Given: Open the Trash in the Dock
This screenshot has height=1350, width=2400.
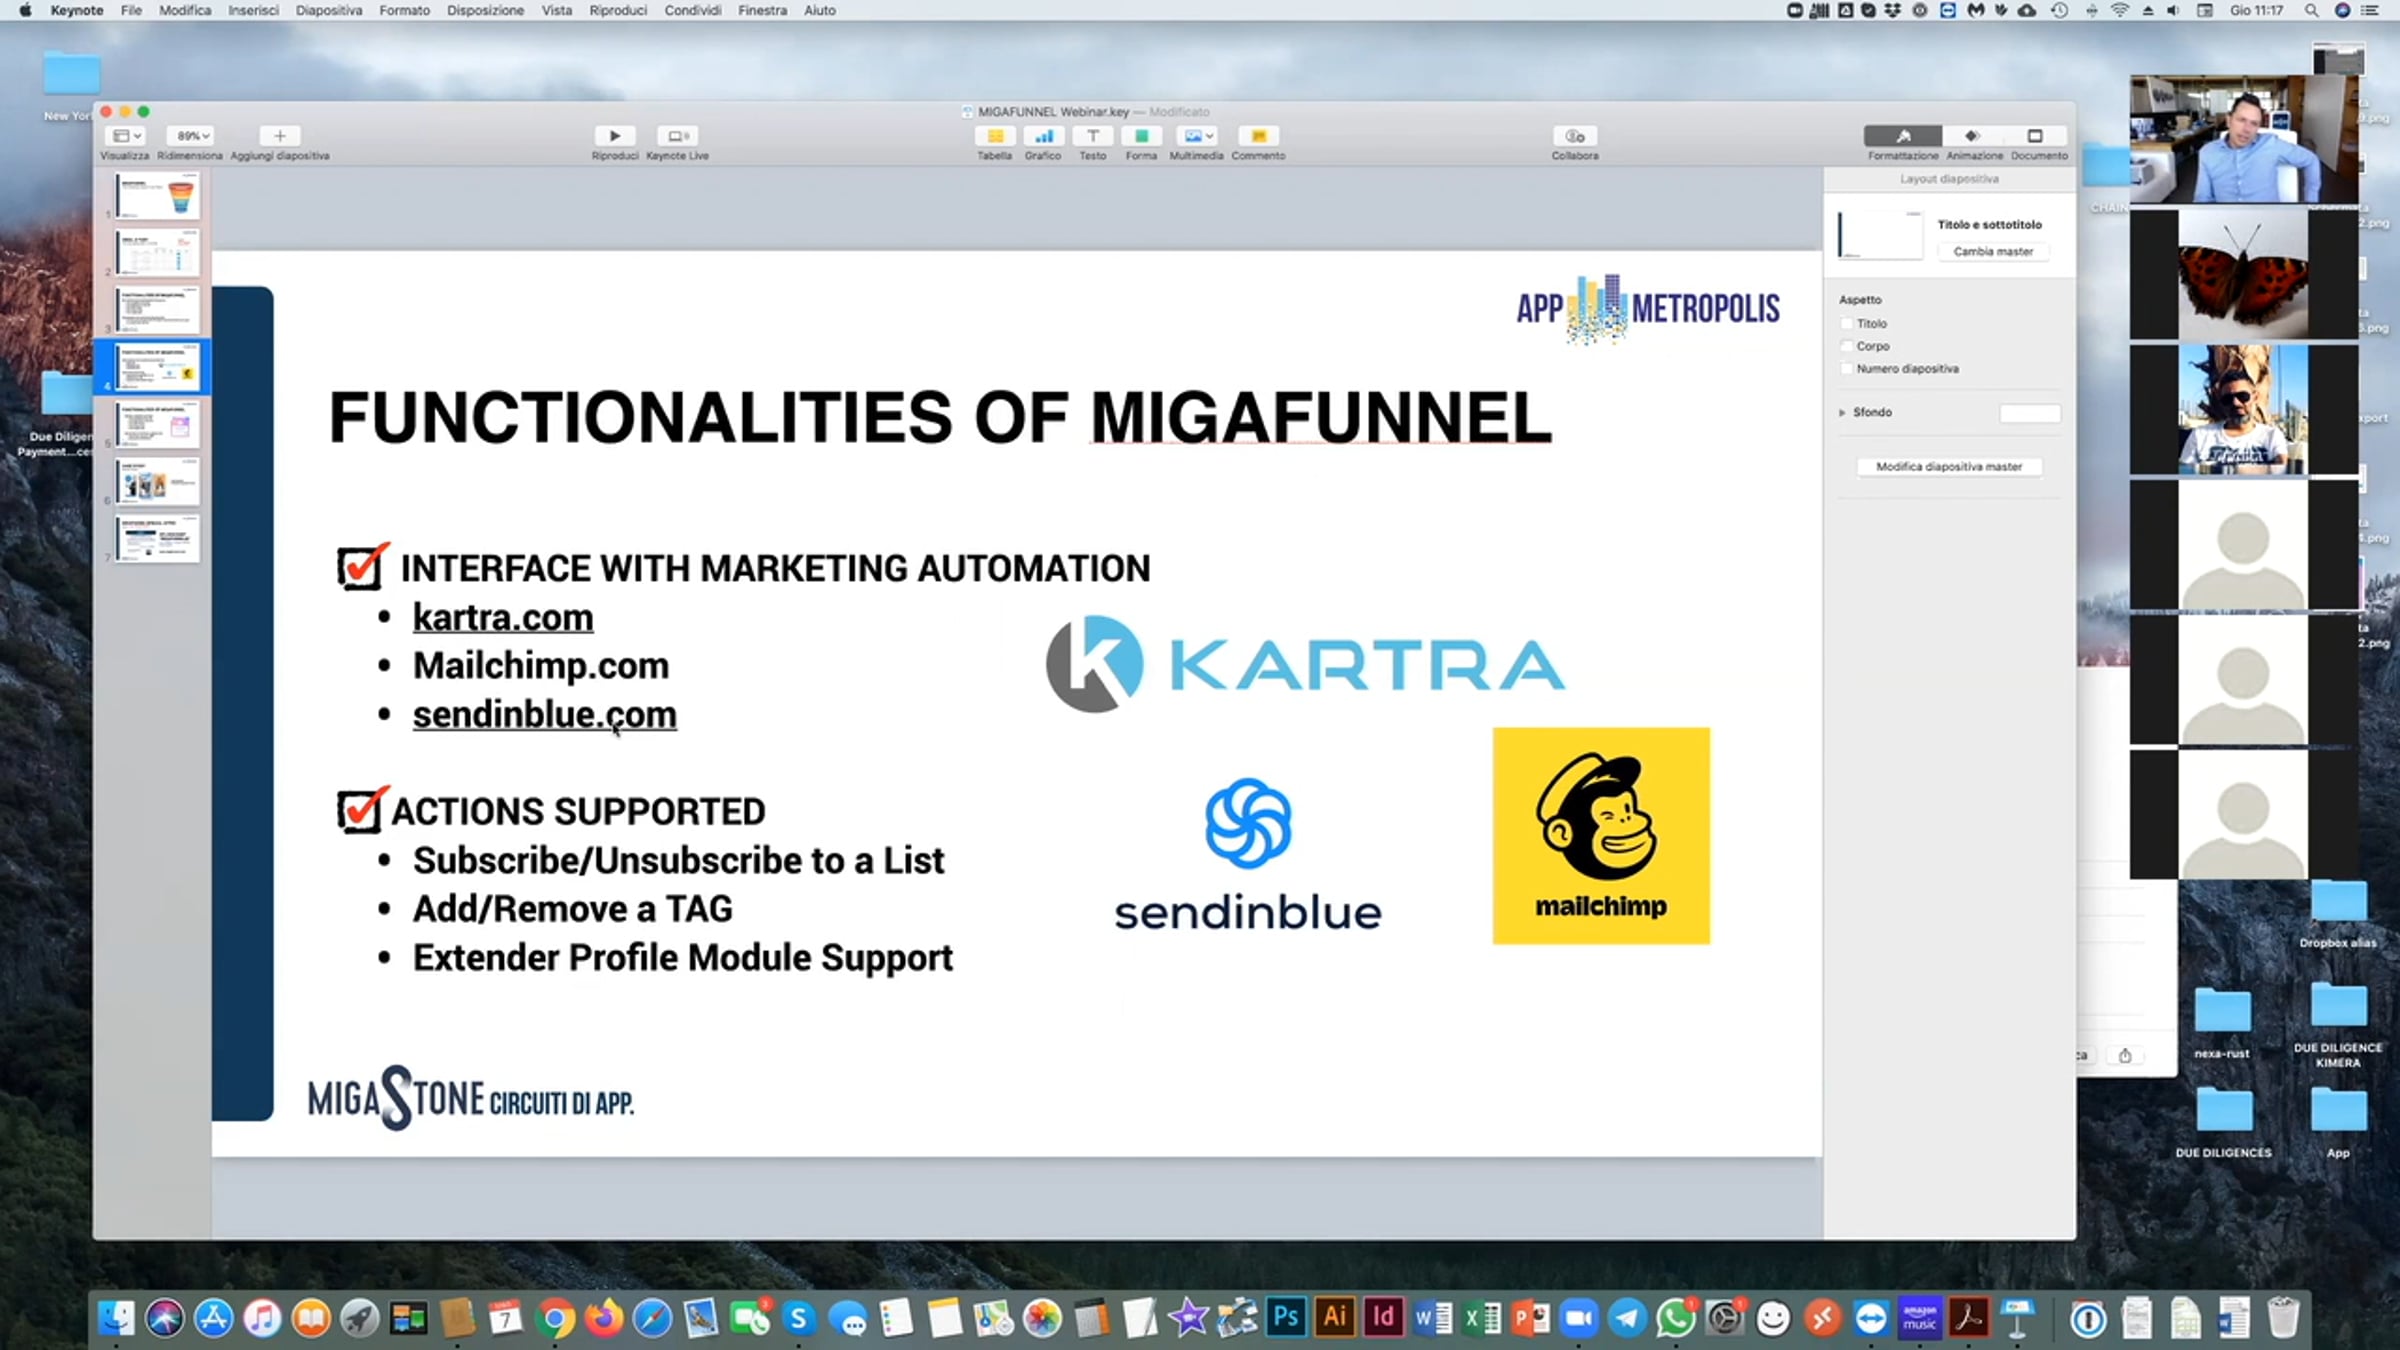Looking at the screenshot, I should (x=2283, y=1318).
